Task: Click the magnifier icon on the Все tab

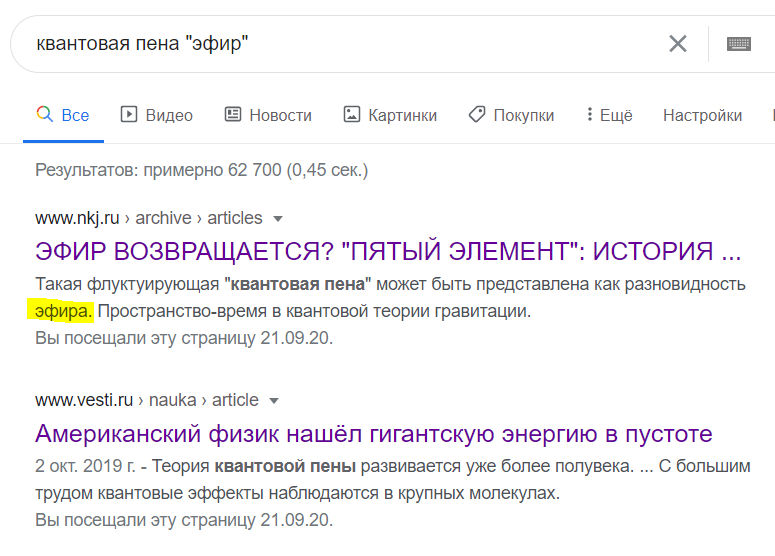Action: pos(44,115)
